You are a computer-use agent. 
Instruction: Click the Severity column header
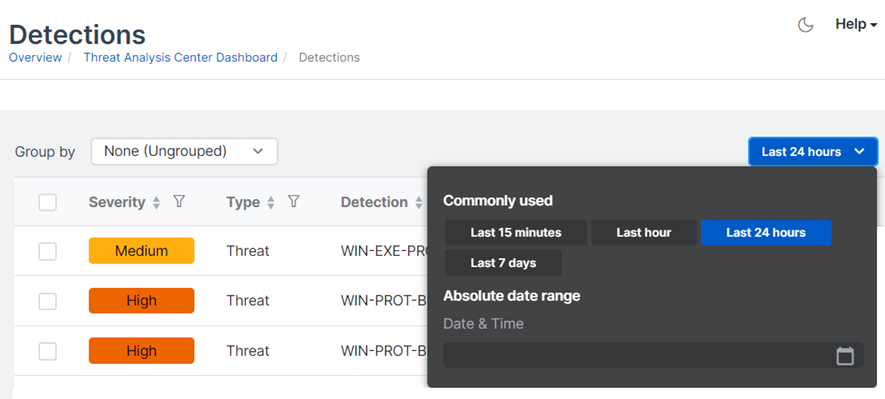117,202
